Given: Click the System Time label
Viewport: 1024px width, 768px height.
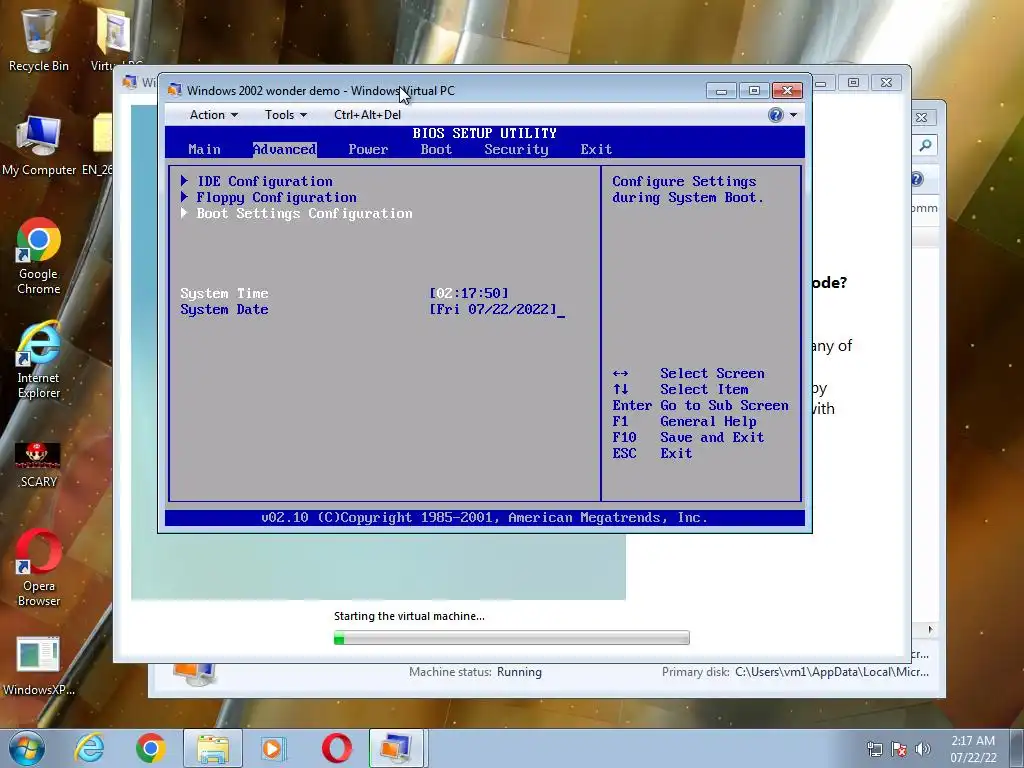Looking at the screenshot, I should pos(224,293).
